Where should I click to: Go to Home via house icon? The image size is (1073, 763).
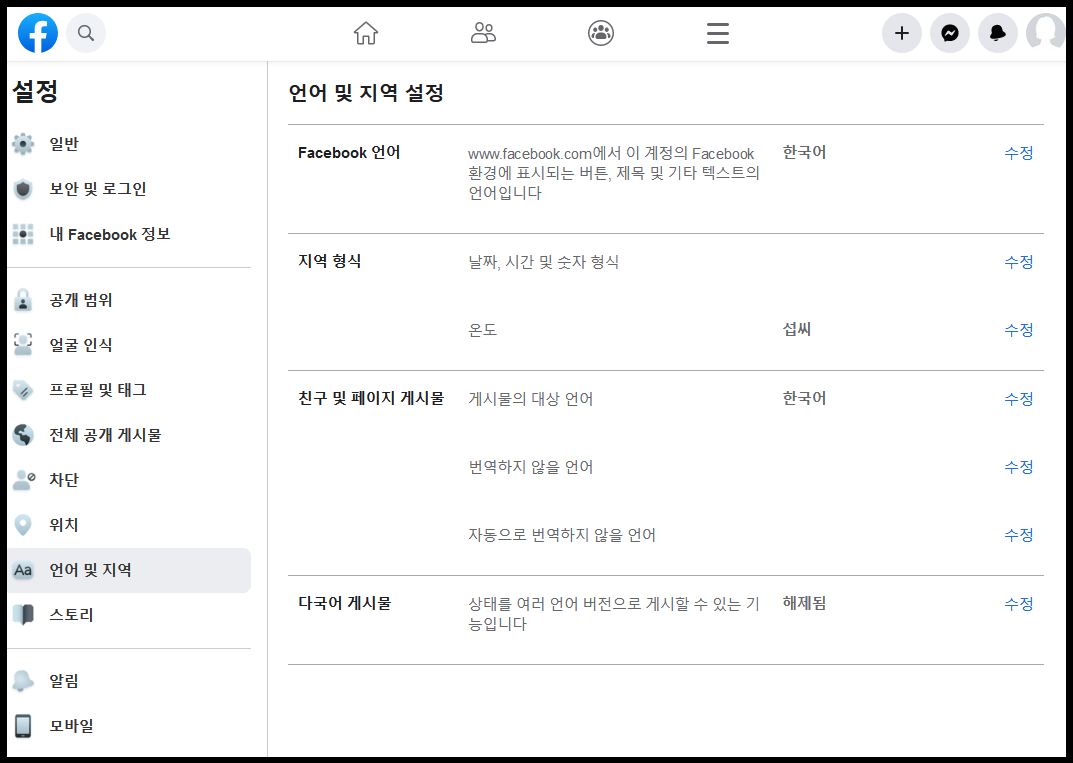tap(365, 33)
